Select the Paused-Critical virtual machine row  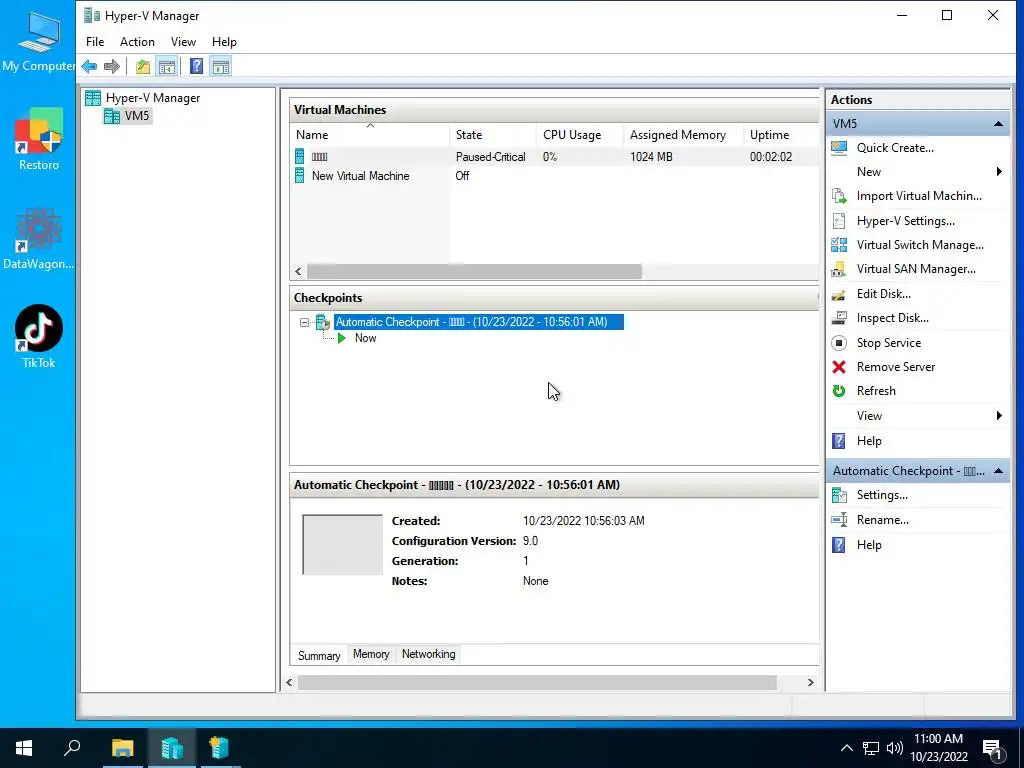click(x=554, y=157)
